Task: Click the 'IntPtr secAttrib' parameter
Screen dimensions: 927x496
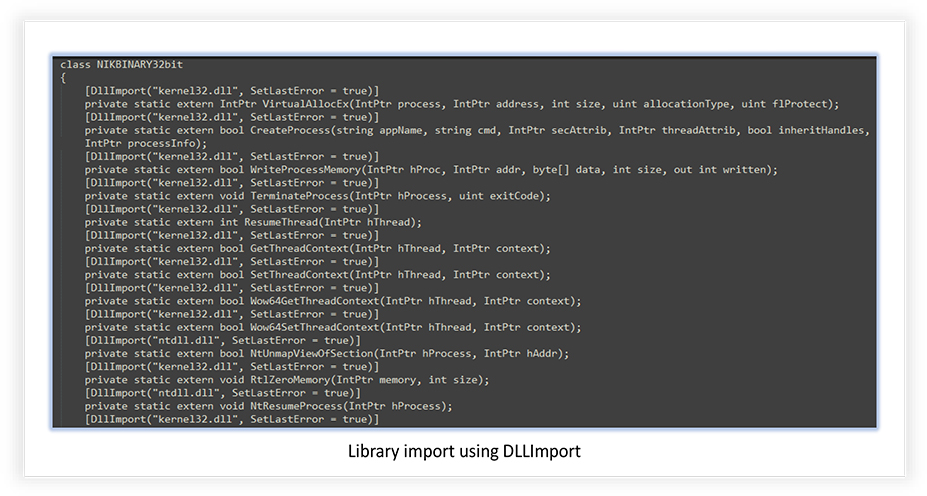Action: coord(558,130)
